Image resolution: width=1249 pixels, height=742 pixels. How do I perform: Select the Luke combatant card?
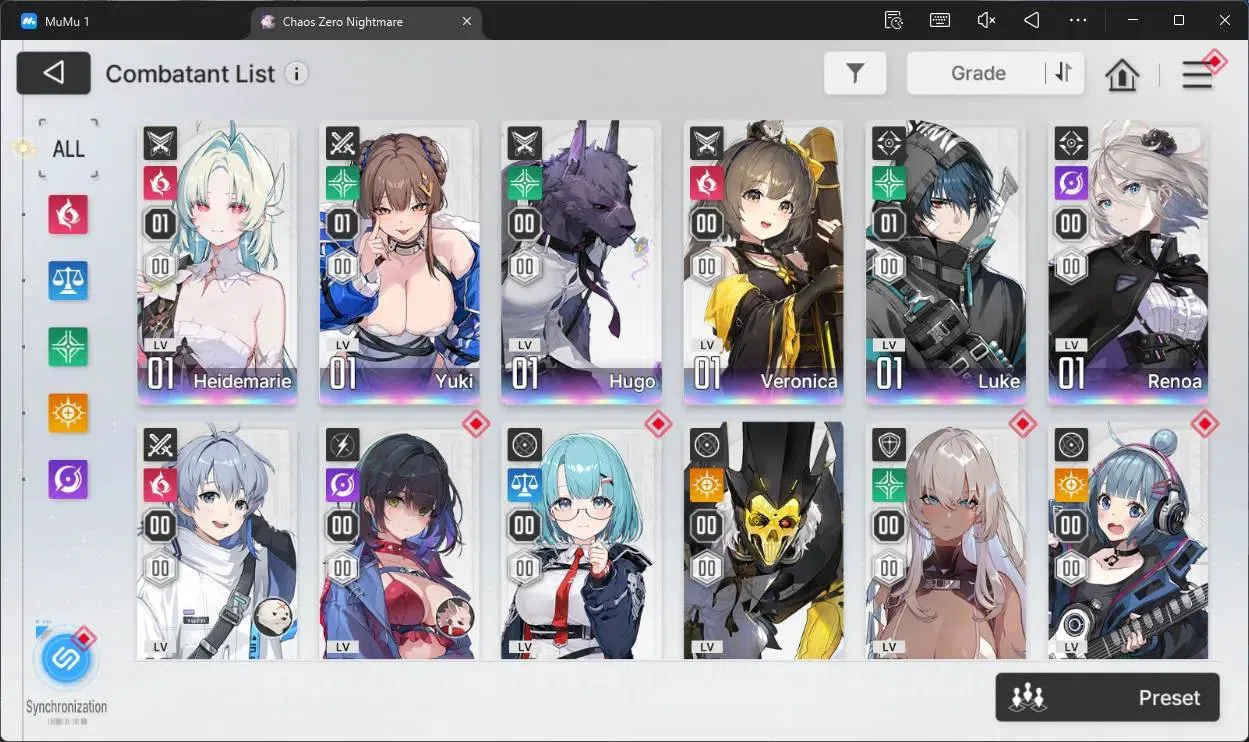click(945, 262)
